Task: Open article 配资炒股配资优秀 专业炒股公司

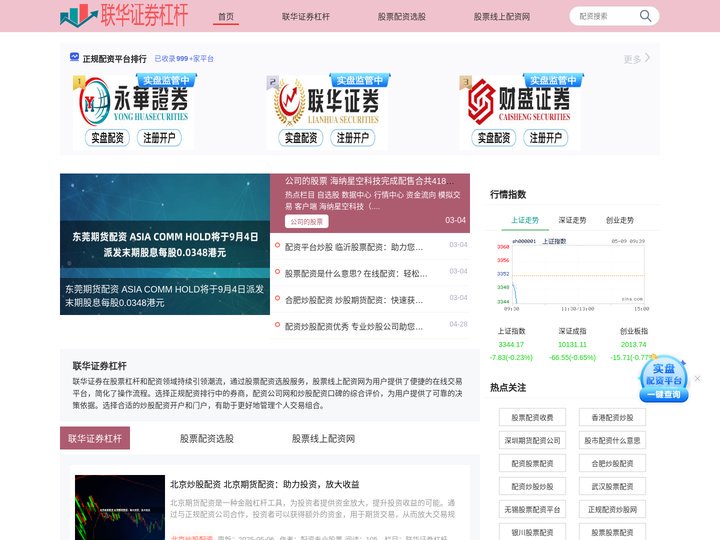Action: (354, 326)
